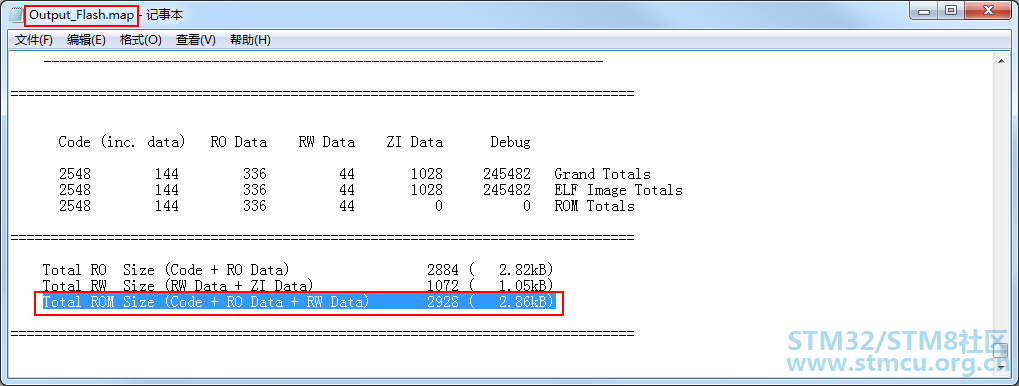
Task: Click the 'Grand Totals' text
Action: point(602,174)
